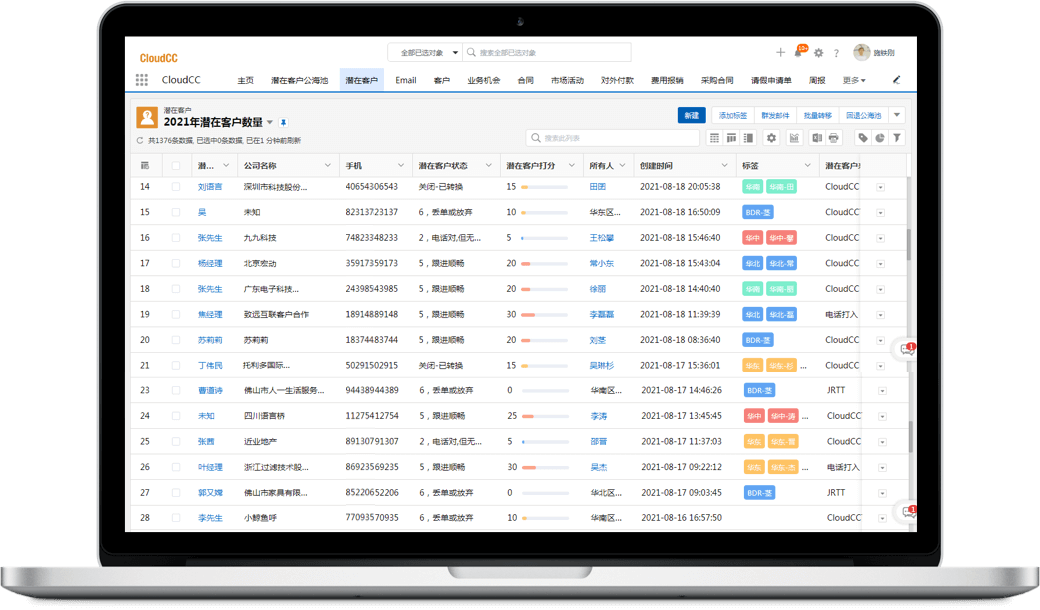Open the Email tab
This screenshot has width=1040, height=610.
coord(405,80)
